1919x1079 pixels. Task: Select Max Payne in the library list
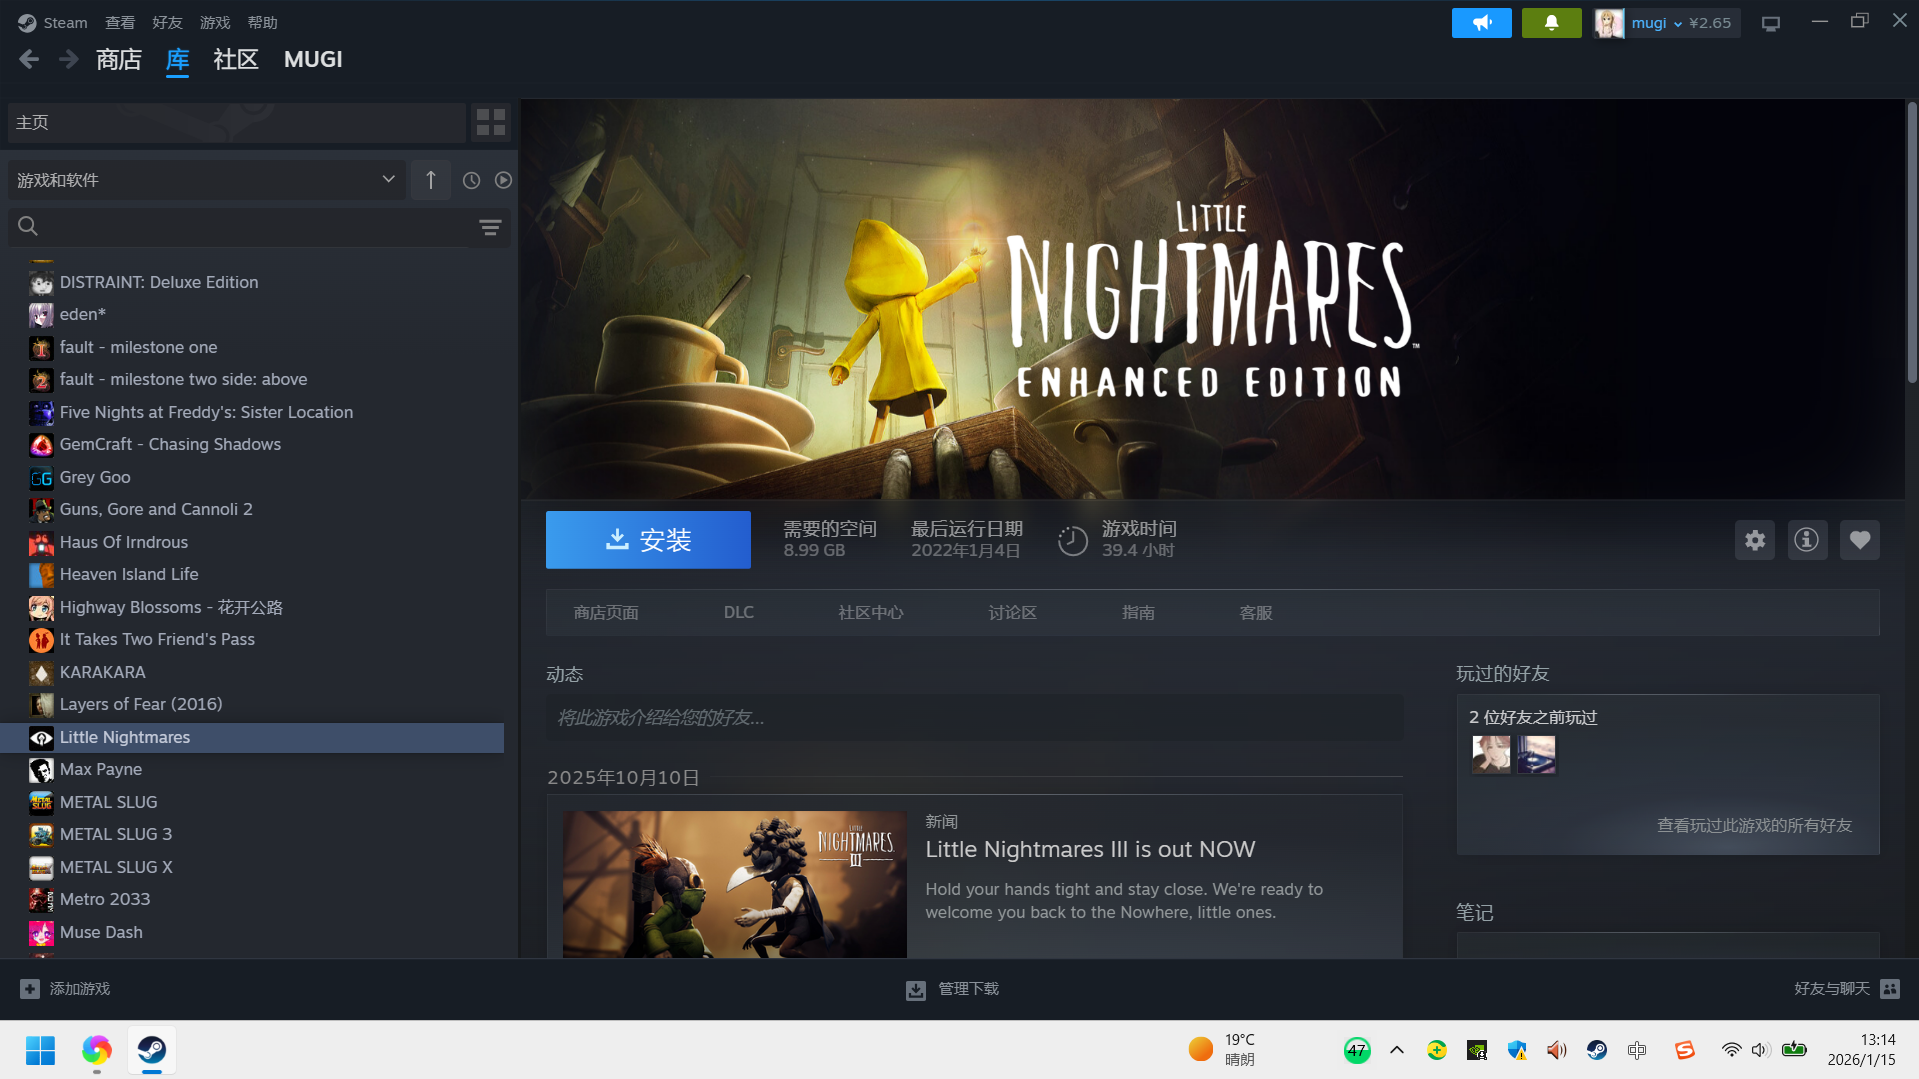click(252, 770)
